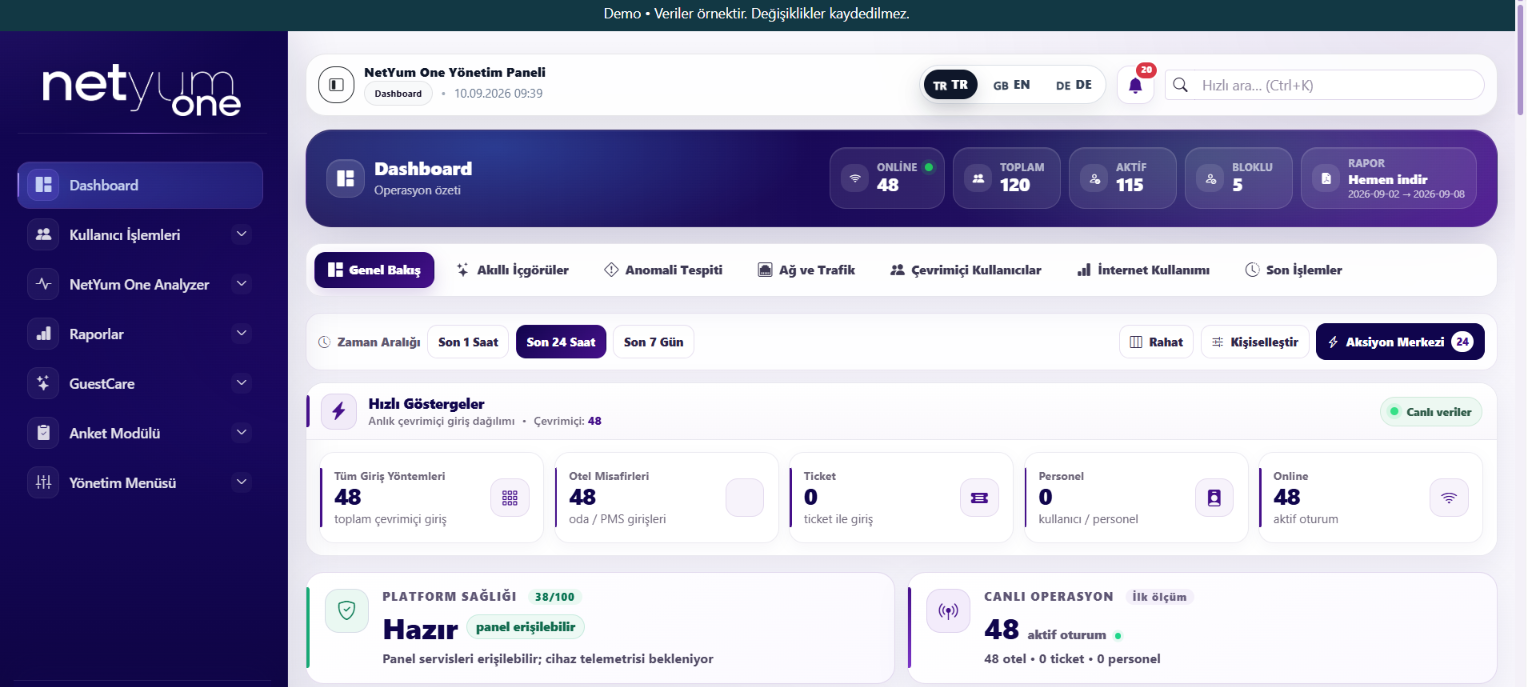Click the Dashboard breadcrumb chip
Screen dimensions: 1528x687
tap(398, 94)
